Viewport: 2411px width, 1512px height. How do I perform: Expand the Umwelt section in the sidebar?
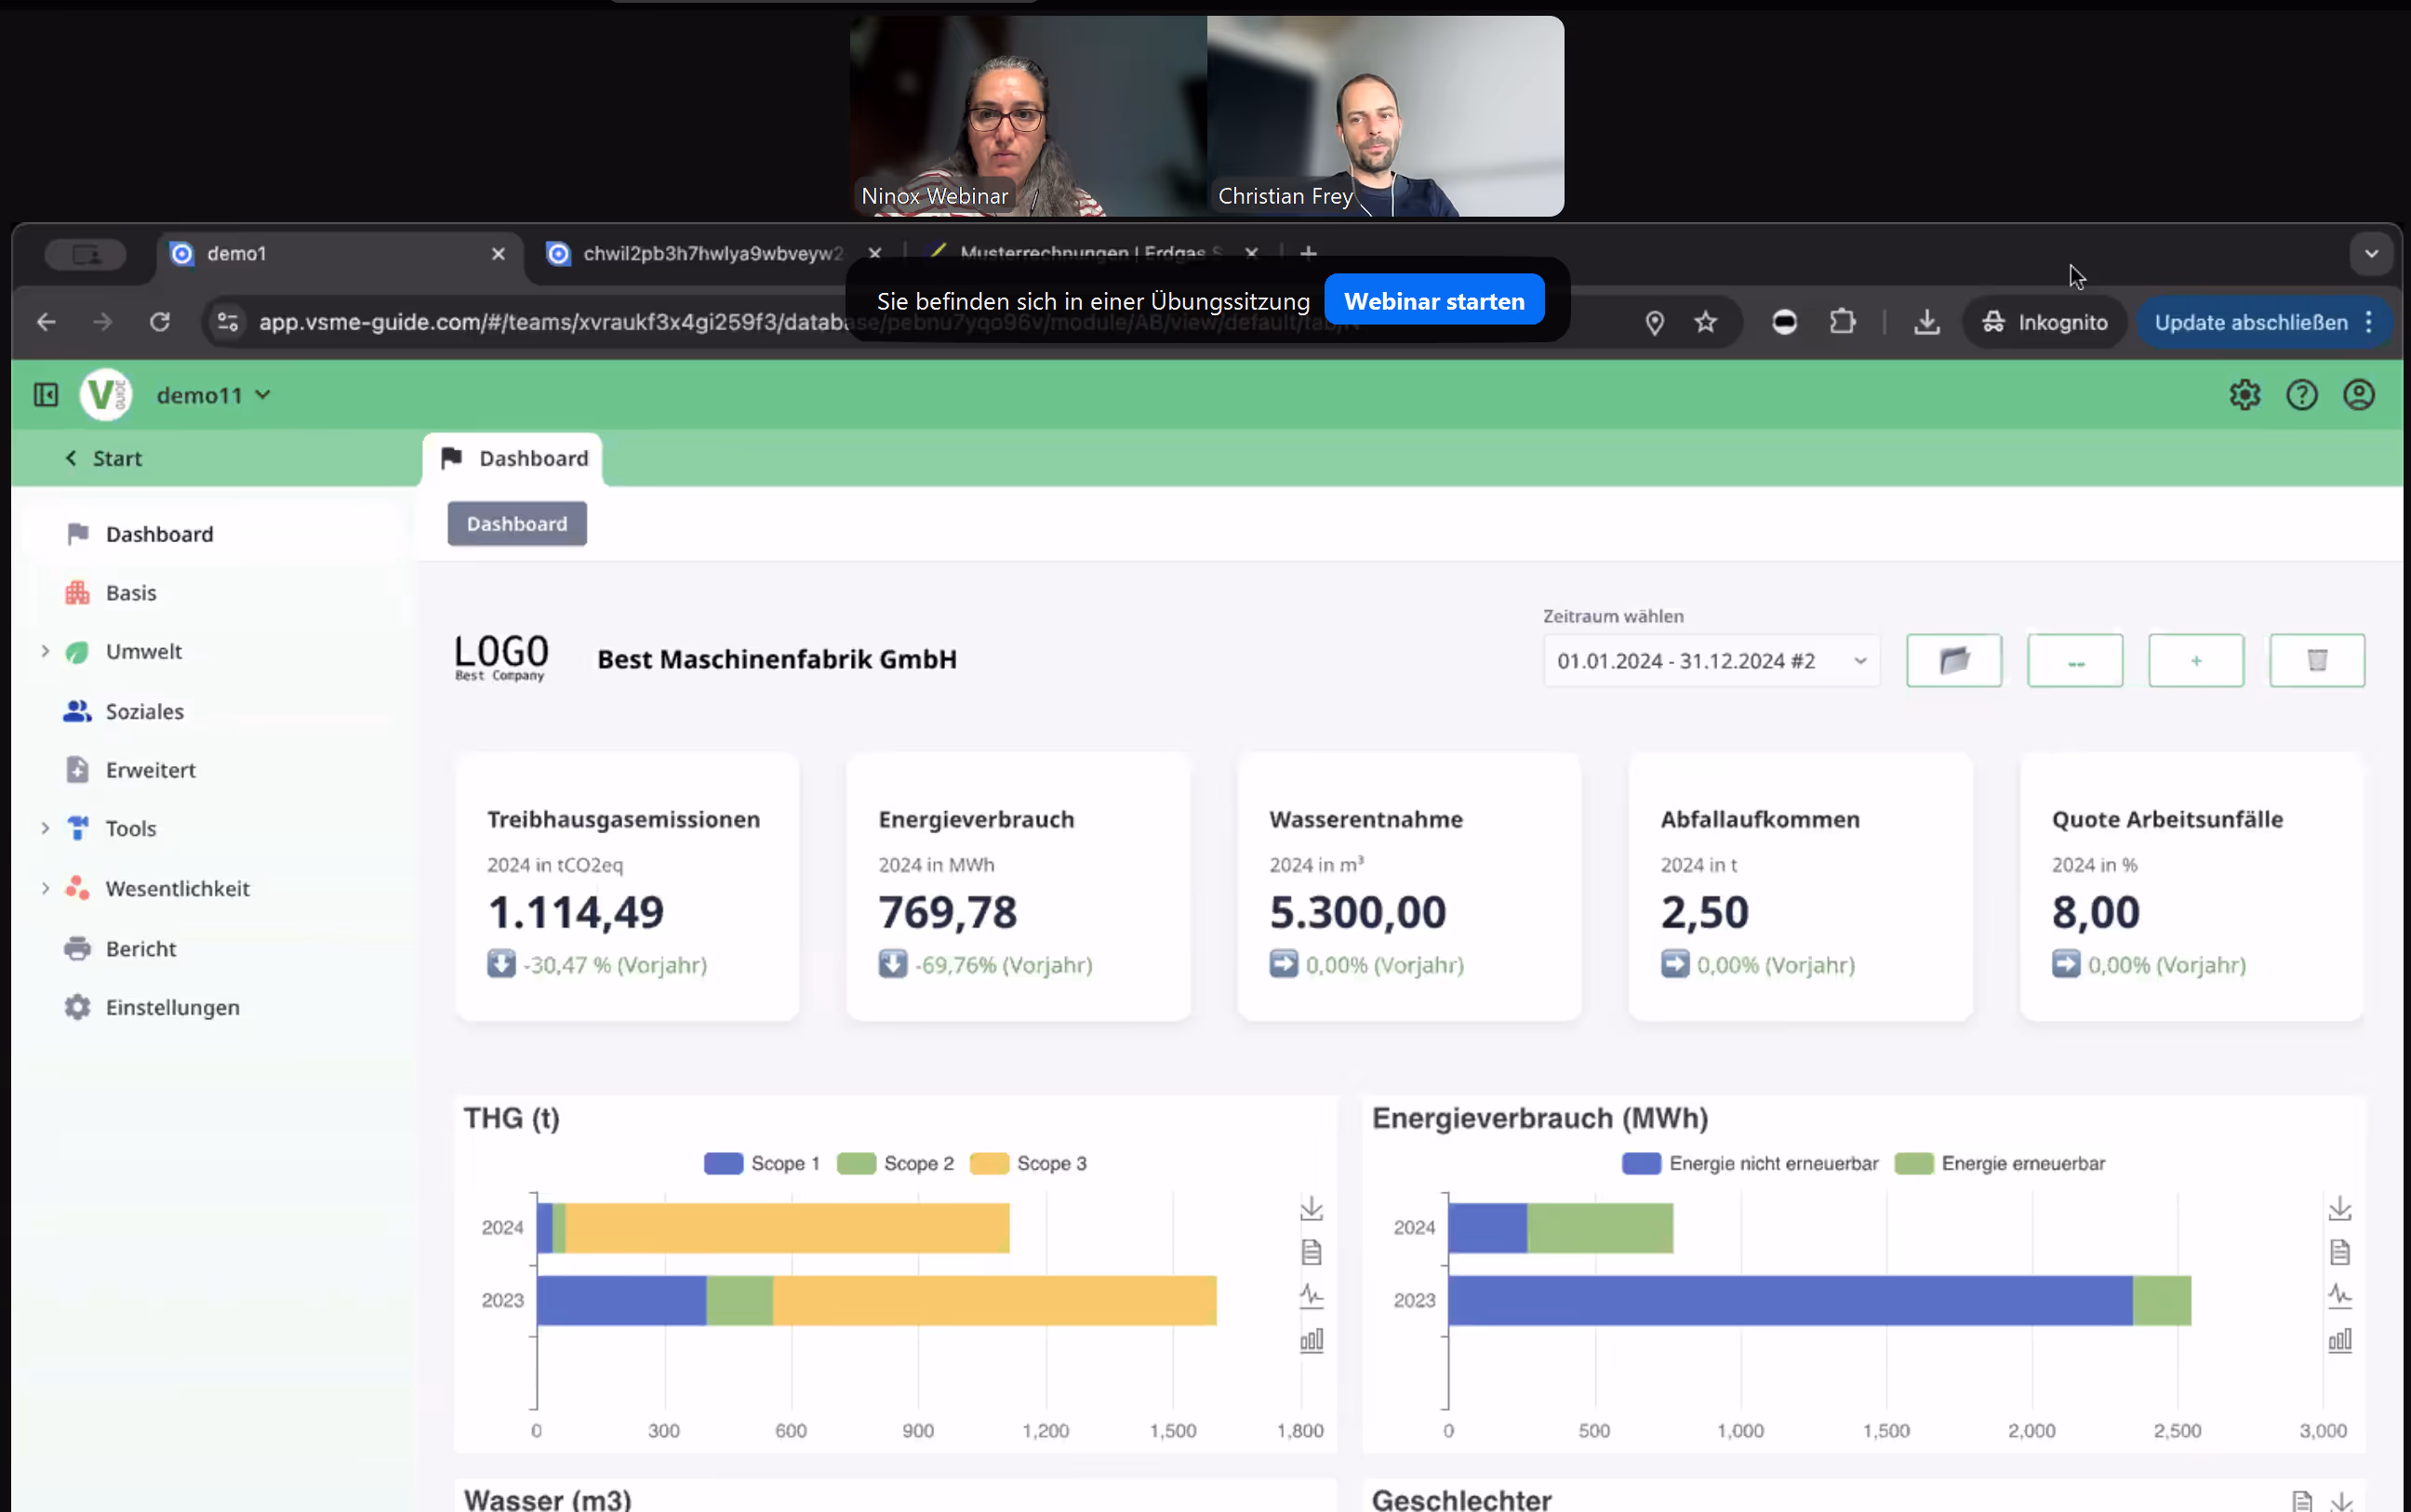pyautogui.click(x=44, y=651)
